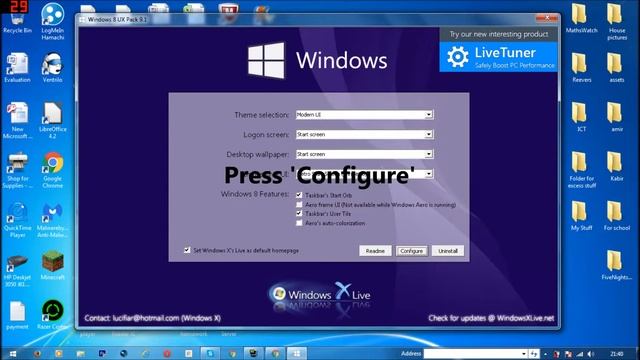
Task: Launch LibreOffice 4.2 desktop icon
Action: click(x=53, y=120)
